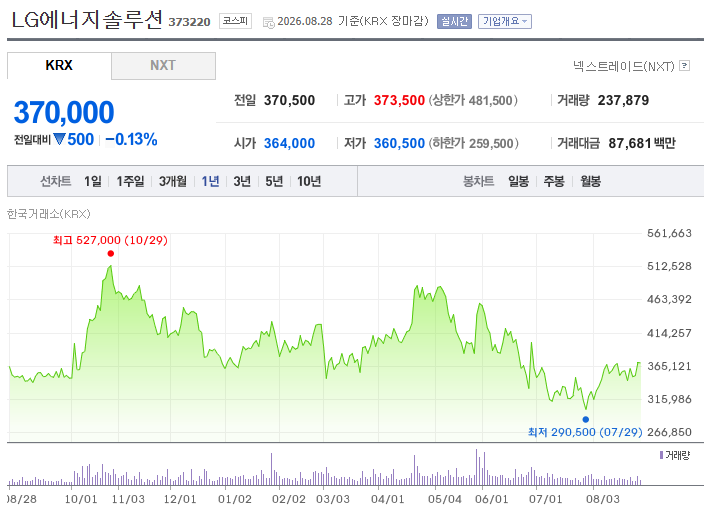
Task: Select the 1일 line chart period
Action: (92, 181)
